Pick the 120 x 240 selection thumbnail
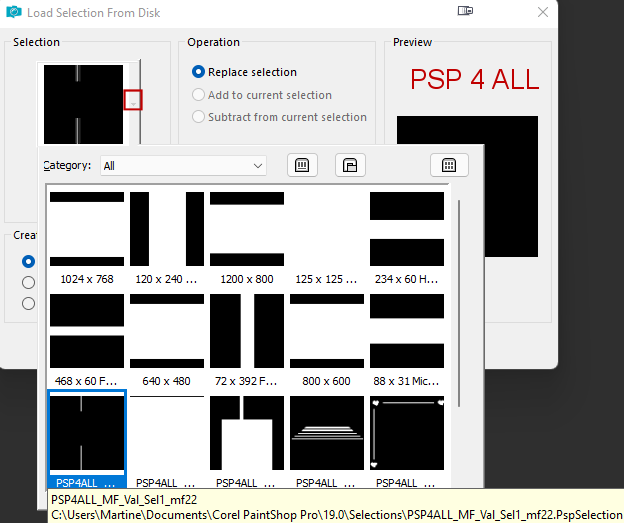Screen dimensions: 624x523 (167, 229)
